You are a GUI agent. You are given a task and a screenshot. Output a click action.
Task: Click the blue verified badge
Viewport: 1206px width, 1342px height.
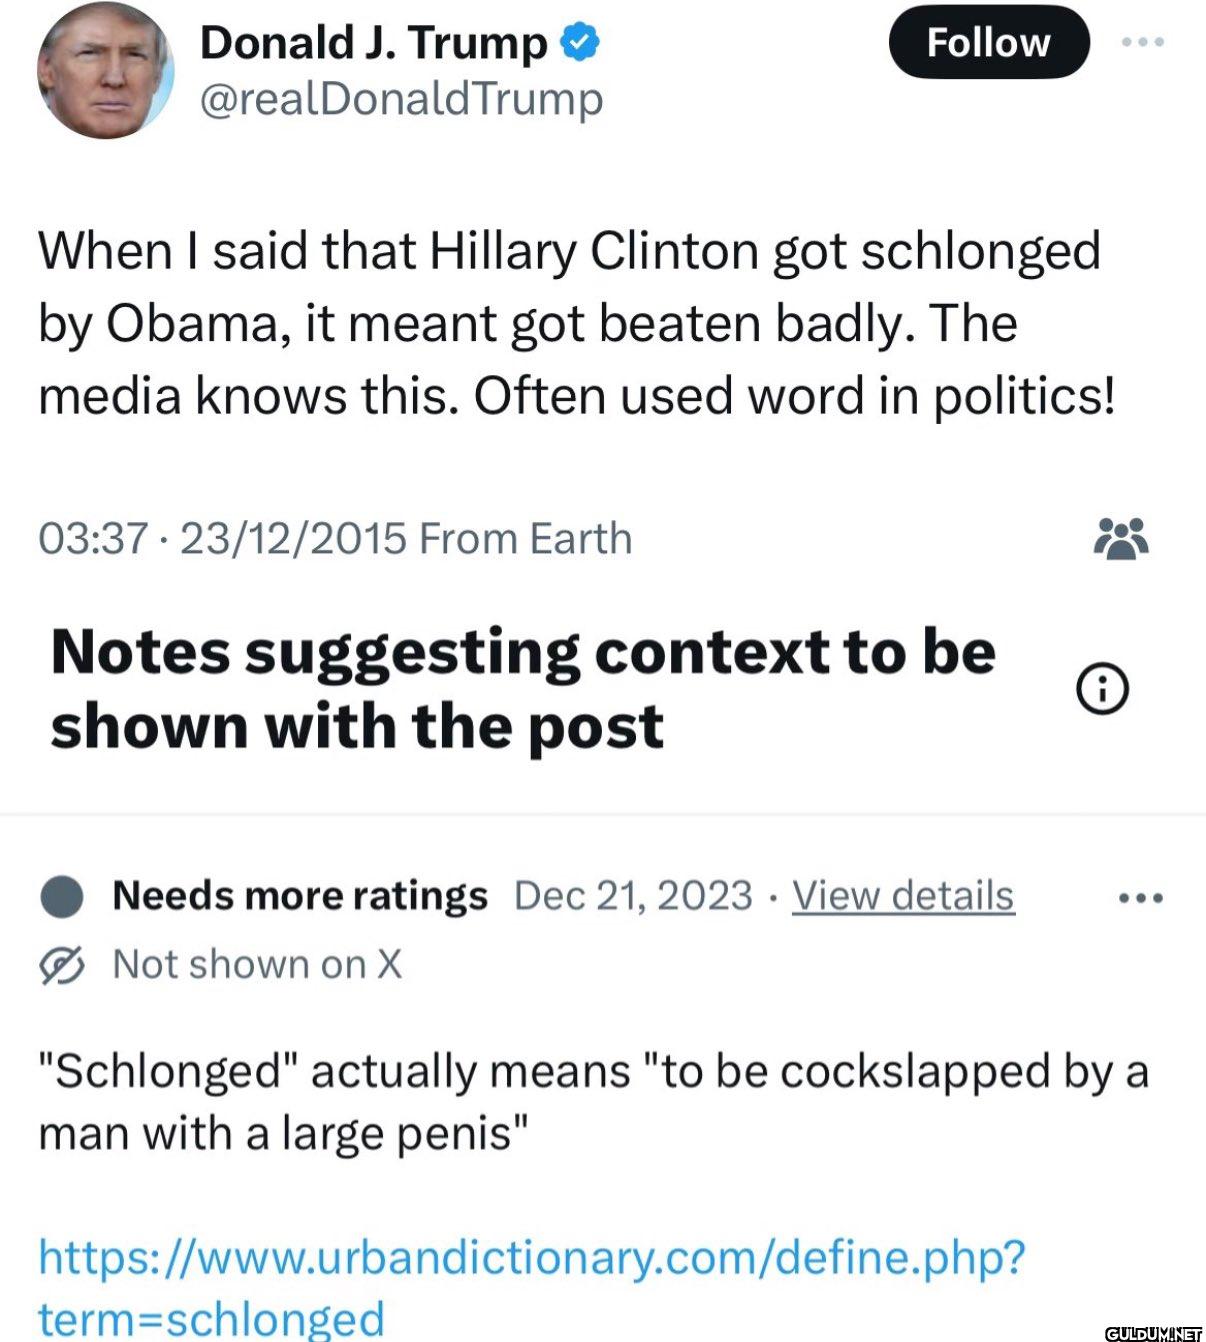(x=580, y=42)
